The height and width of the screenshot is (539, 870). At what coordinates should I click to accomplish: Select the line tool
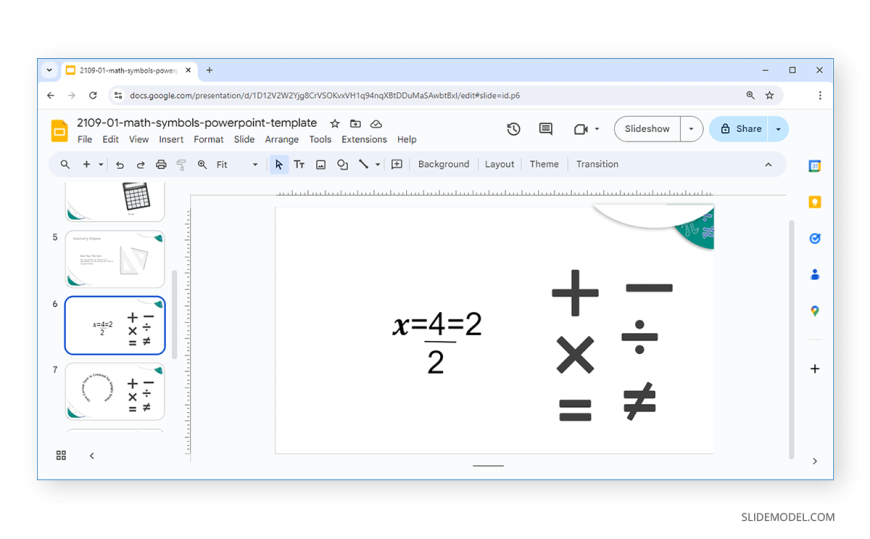click(363, 164)
